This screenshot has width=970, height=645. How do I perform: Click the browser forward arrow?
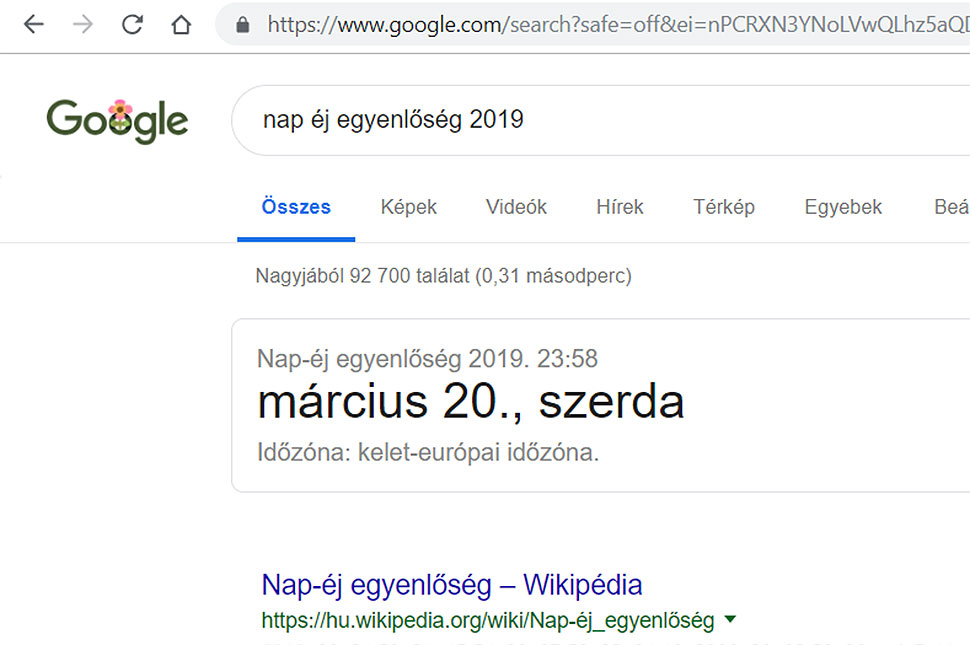(x=83, y=25)
